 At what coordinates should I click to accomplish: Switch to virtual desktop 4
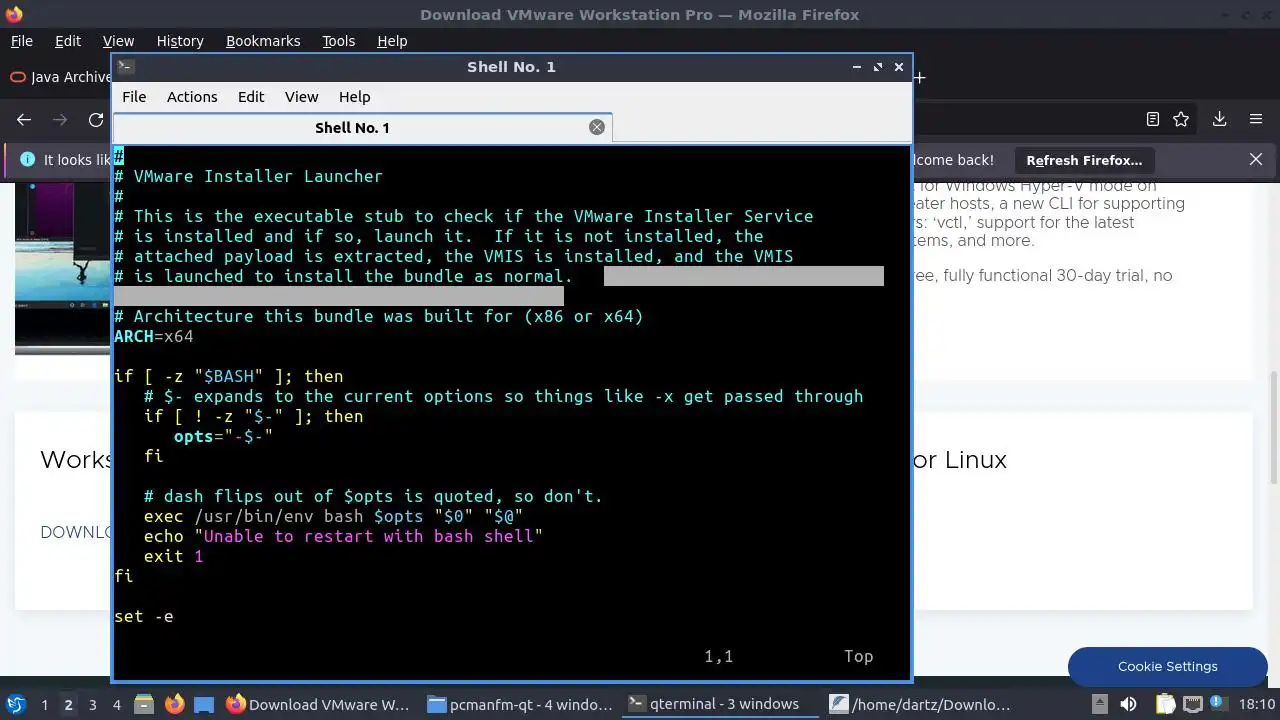point(116,705)
